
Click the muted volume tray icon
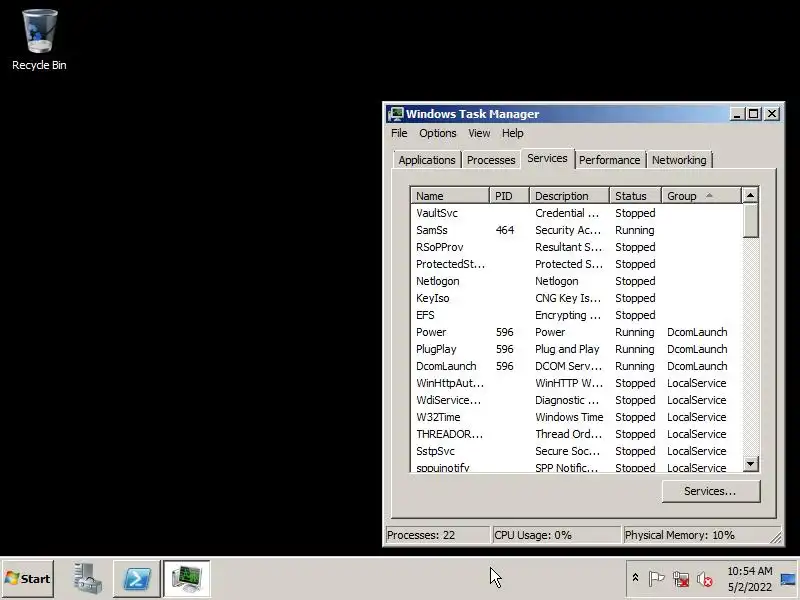[705, 579]
